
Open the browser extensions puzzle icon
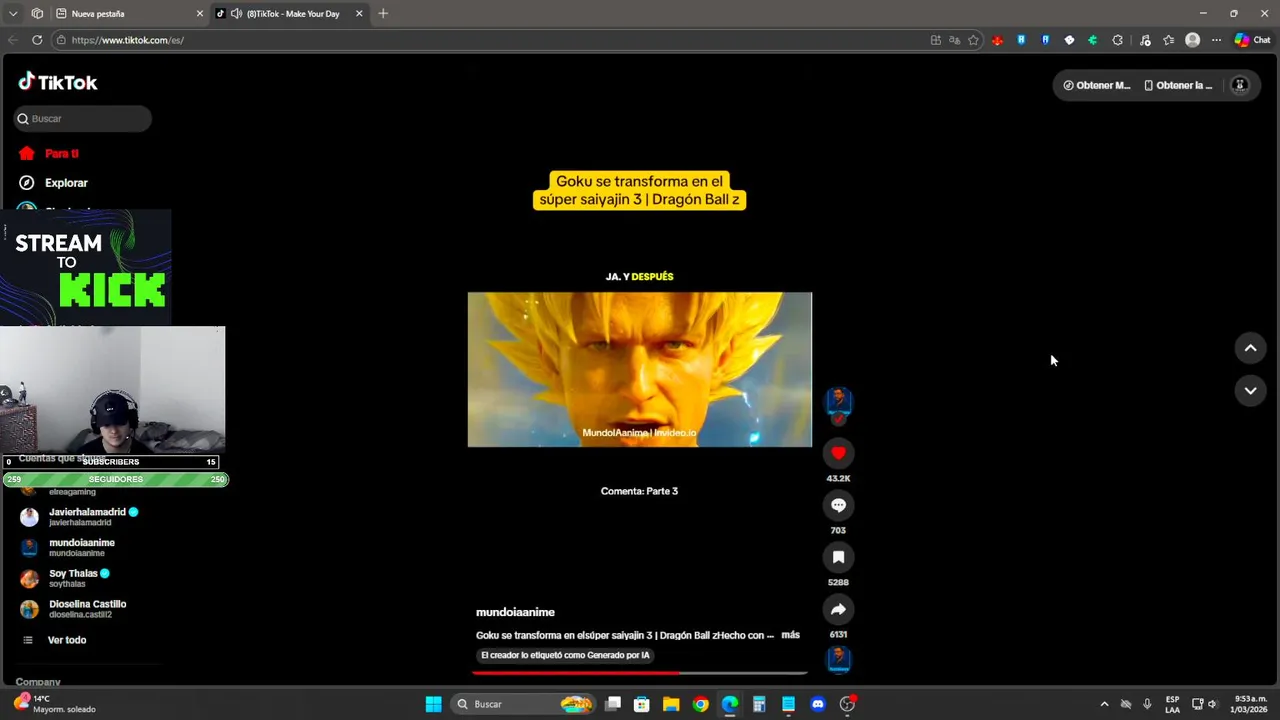[x=1117, y=40]
